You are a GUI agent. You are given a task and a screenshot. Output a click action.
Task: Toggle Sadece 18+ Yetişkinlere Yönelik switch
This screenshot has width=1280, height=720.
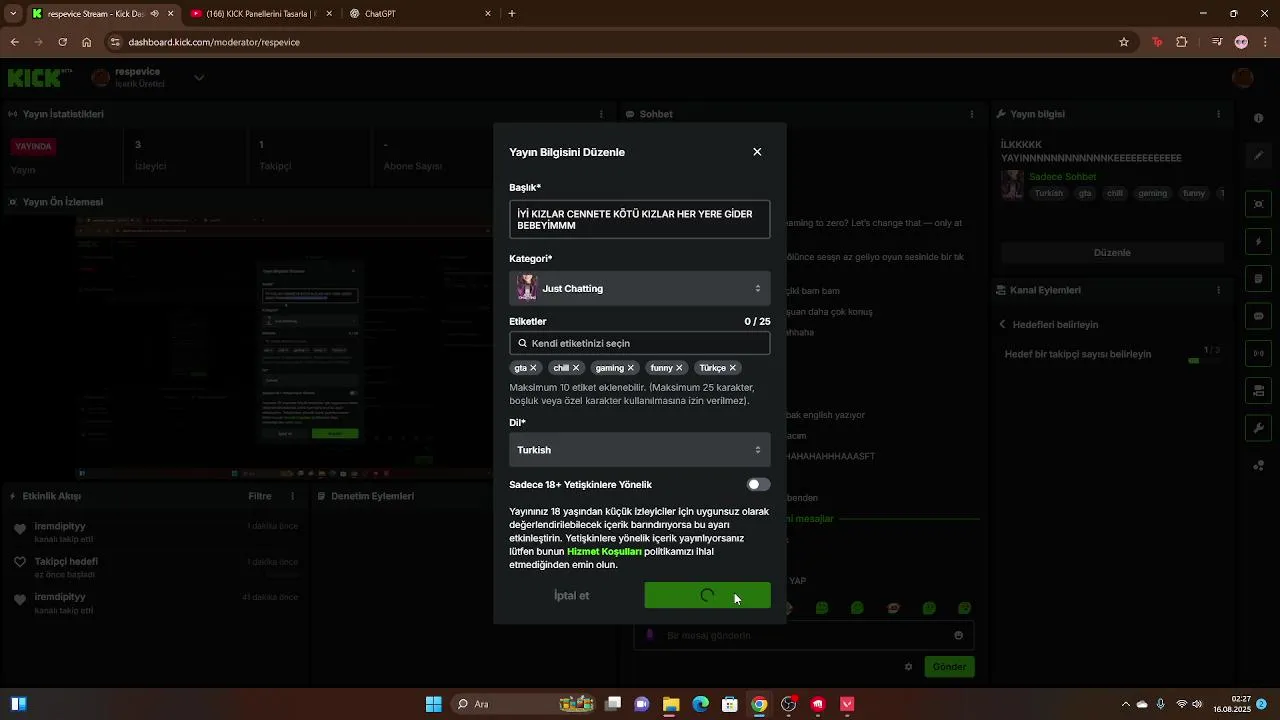(x=758, y=485)
